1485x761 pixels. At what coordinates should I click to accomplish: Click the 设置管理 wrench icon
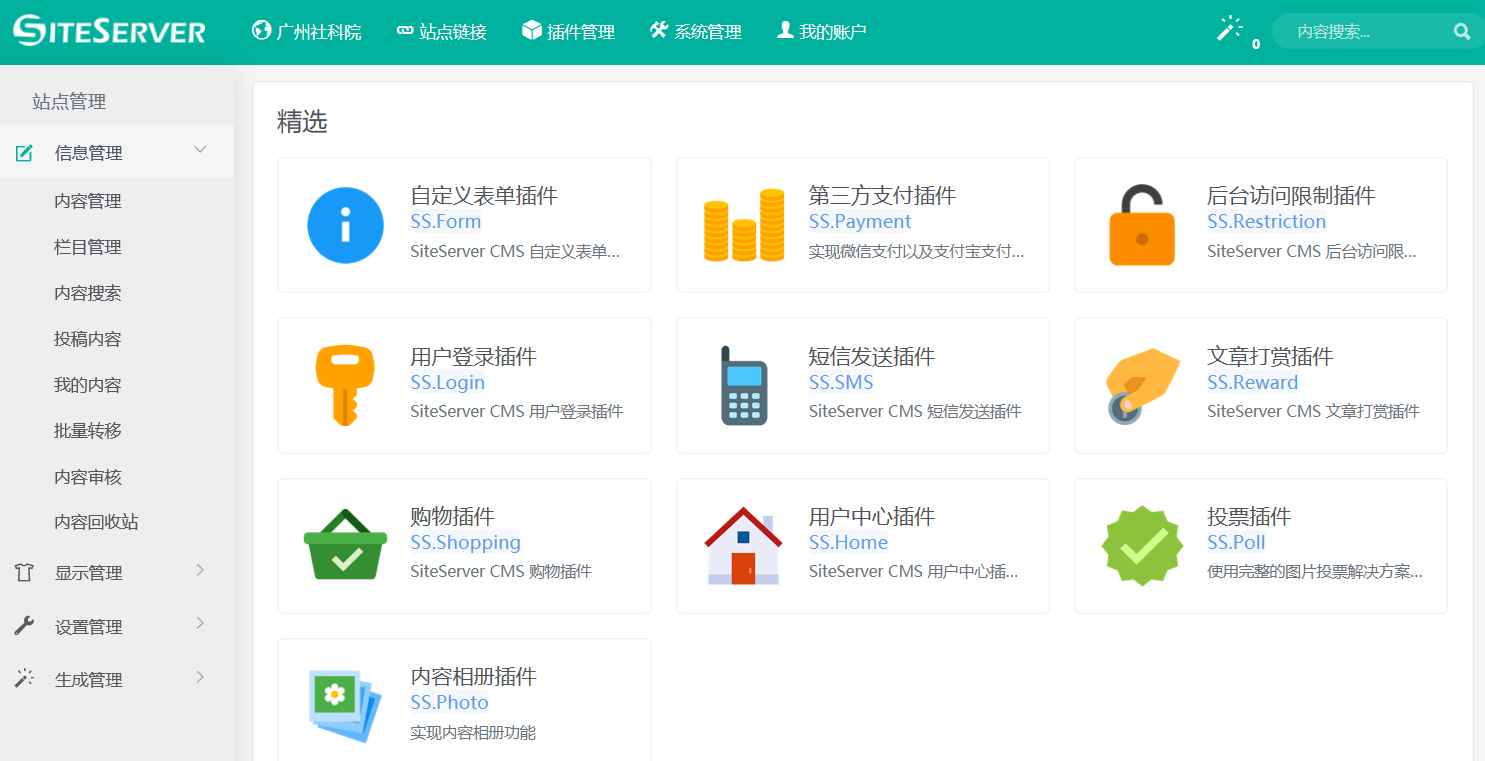[x=24, y=626]
